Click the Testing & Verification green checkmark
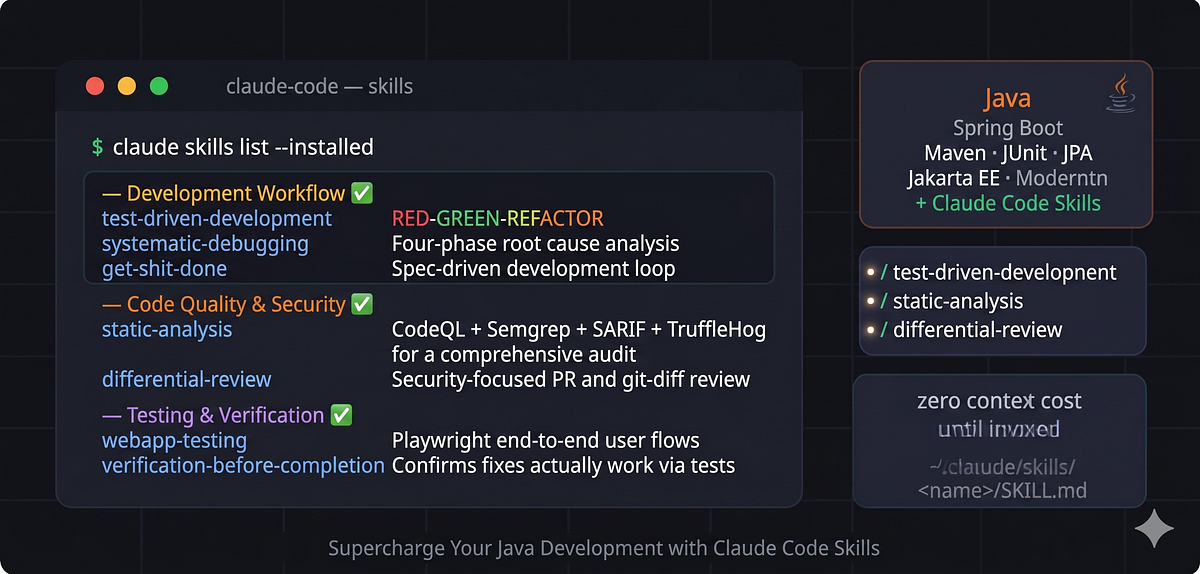 341,415
